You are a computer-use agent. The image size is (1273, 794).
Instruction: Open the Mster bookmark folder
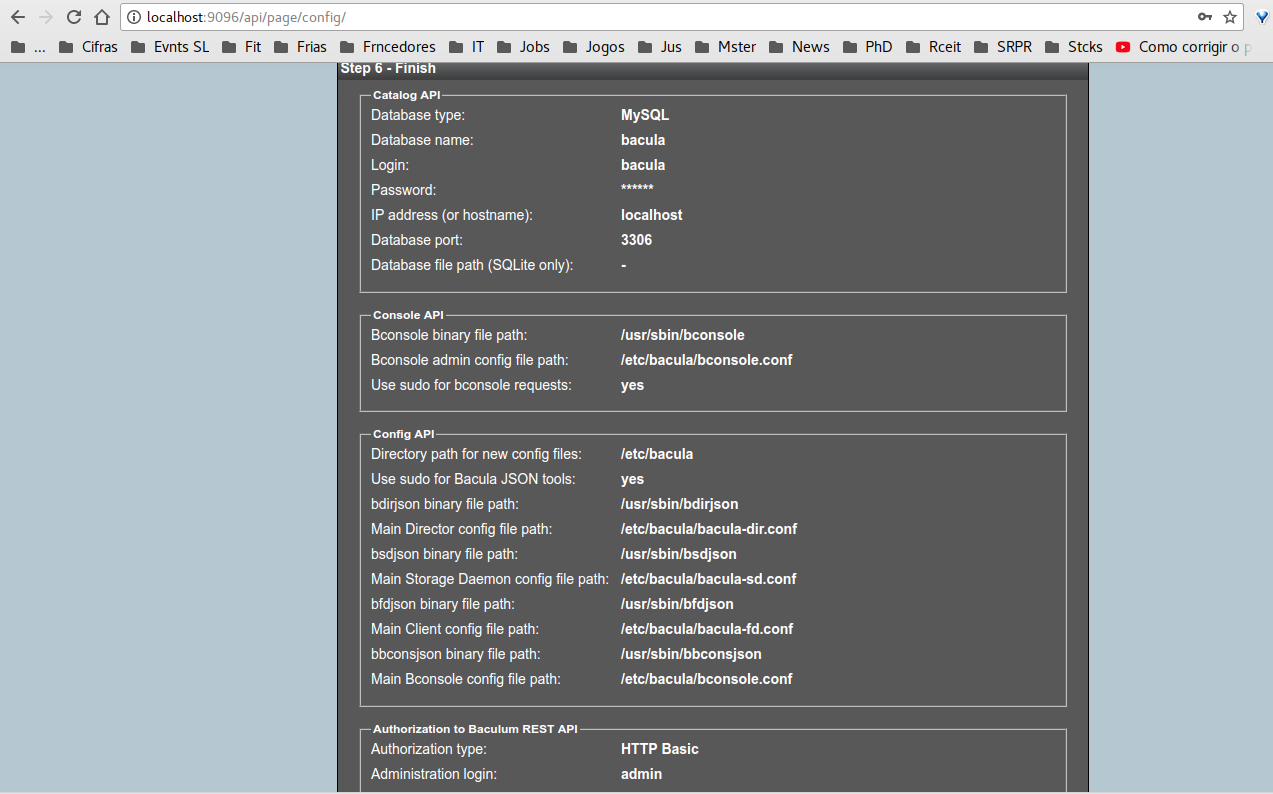pos(726,47)
